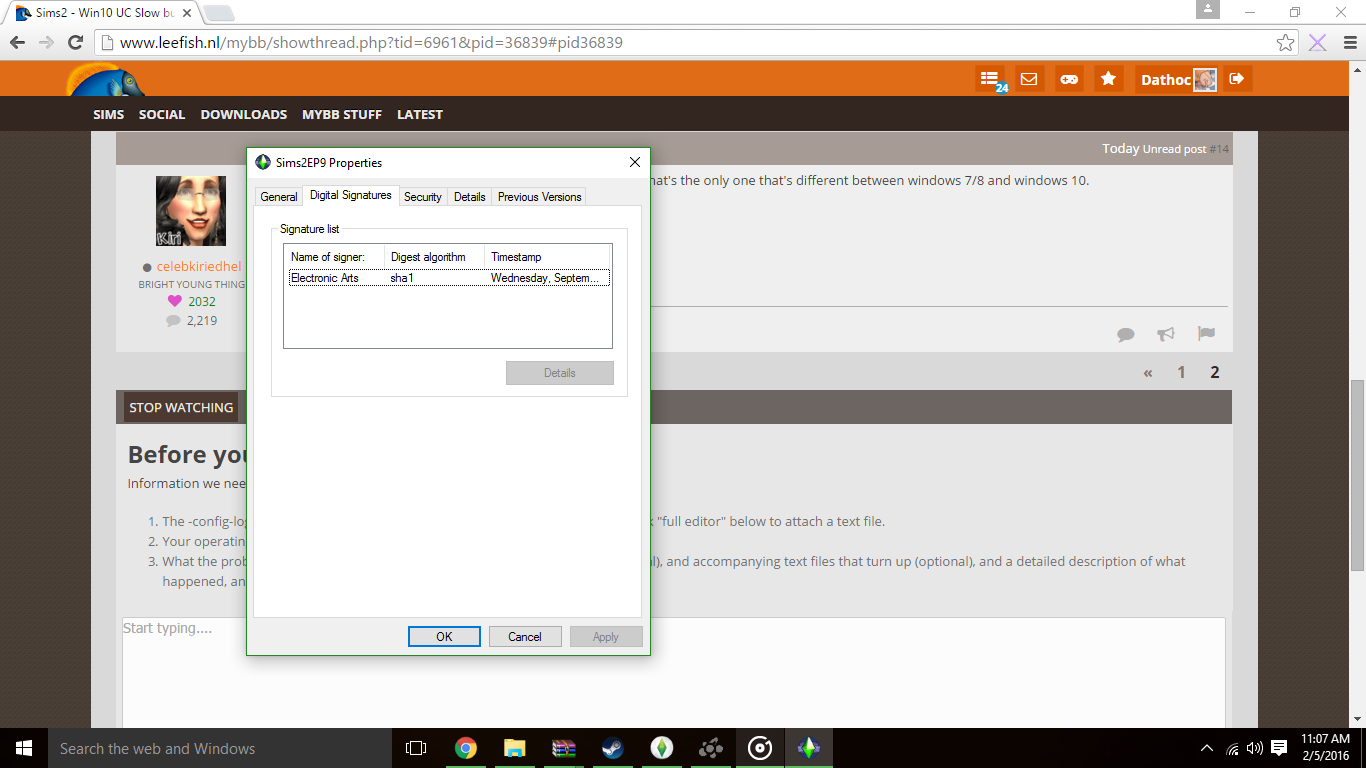Click the speech bubble reply icon on post
This screenshot has width=1366, height=768.
click(x=1126, y=334)
